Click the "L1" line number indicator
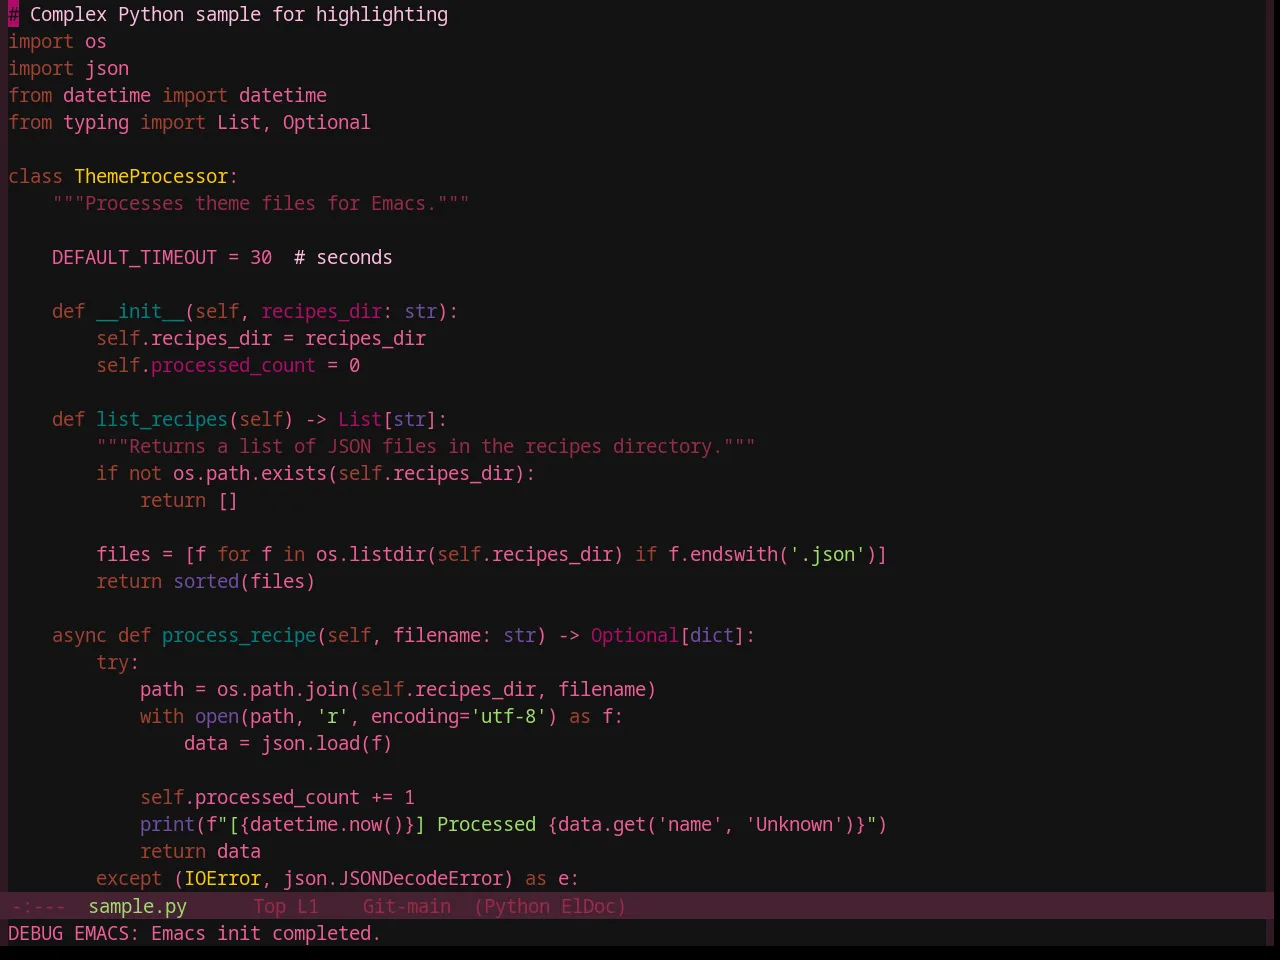 [x=308, y=906]
